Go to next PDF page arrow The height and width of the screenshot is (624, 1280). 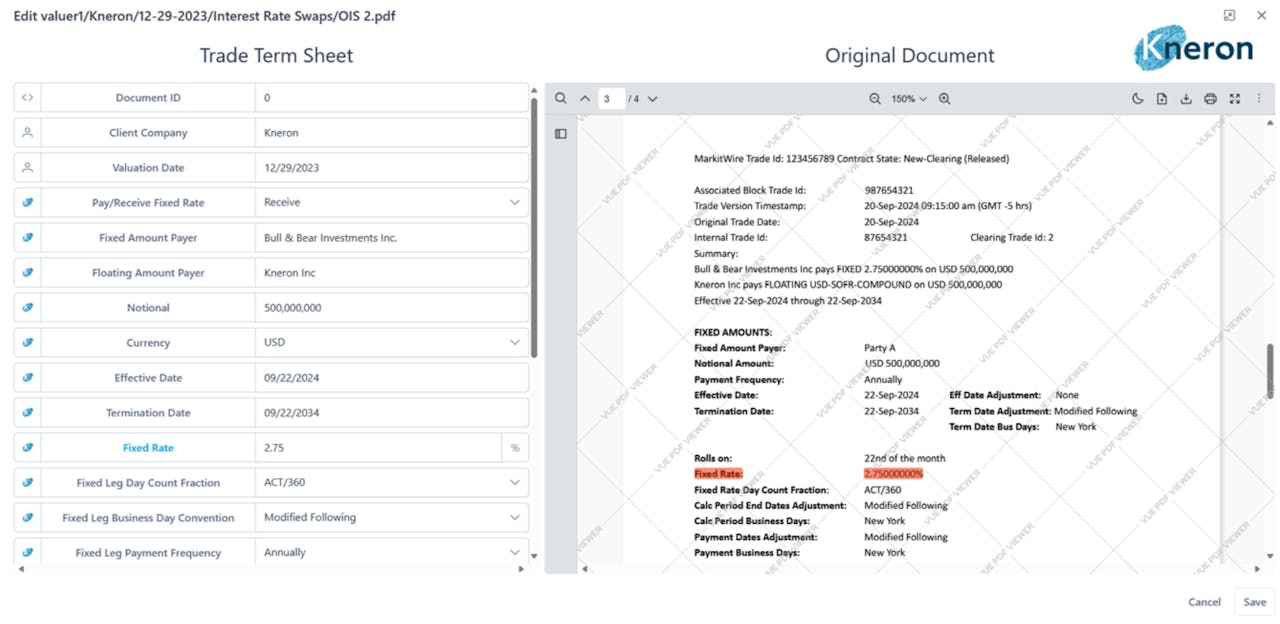653,99
